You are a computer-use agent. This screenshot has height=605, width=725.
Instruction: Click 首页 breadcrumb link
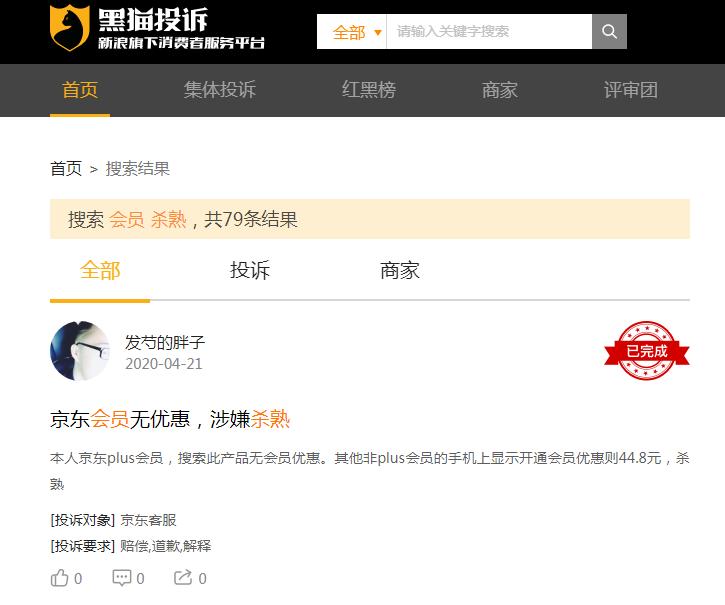pos(66,168)
